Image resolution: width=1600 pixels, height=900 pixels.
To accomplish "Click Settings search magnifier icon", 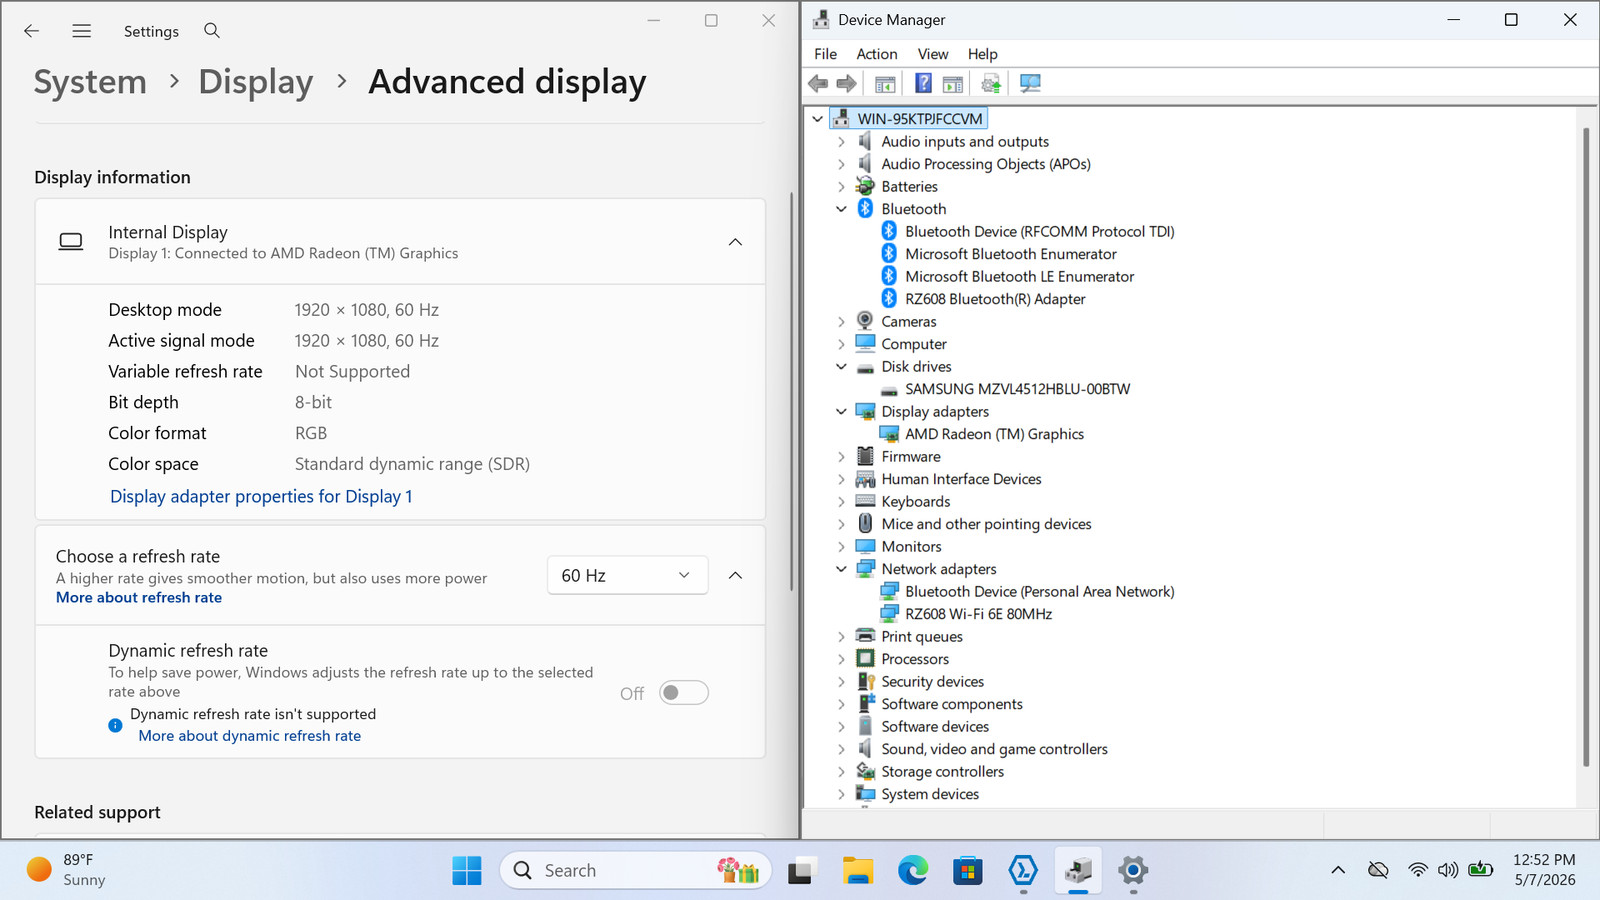I will (x=212, y=31).
